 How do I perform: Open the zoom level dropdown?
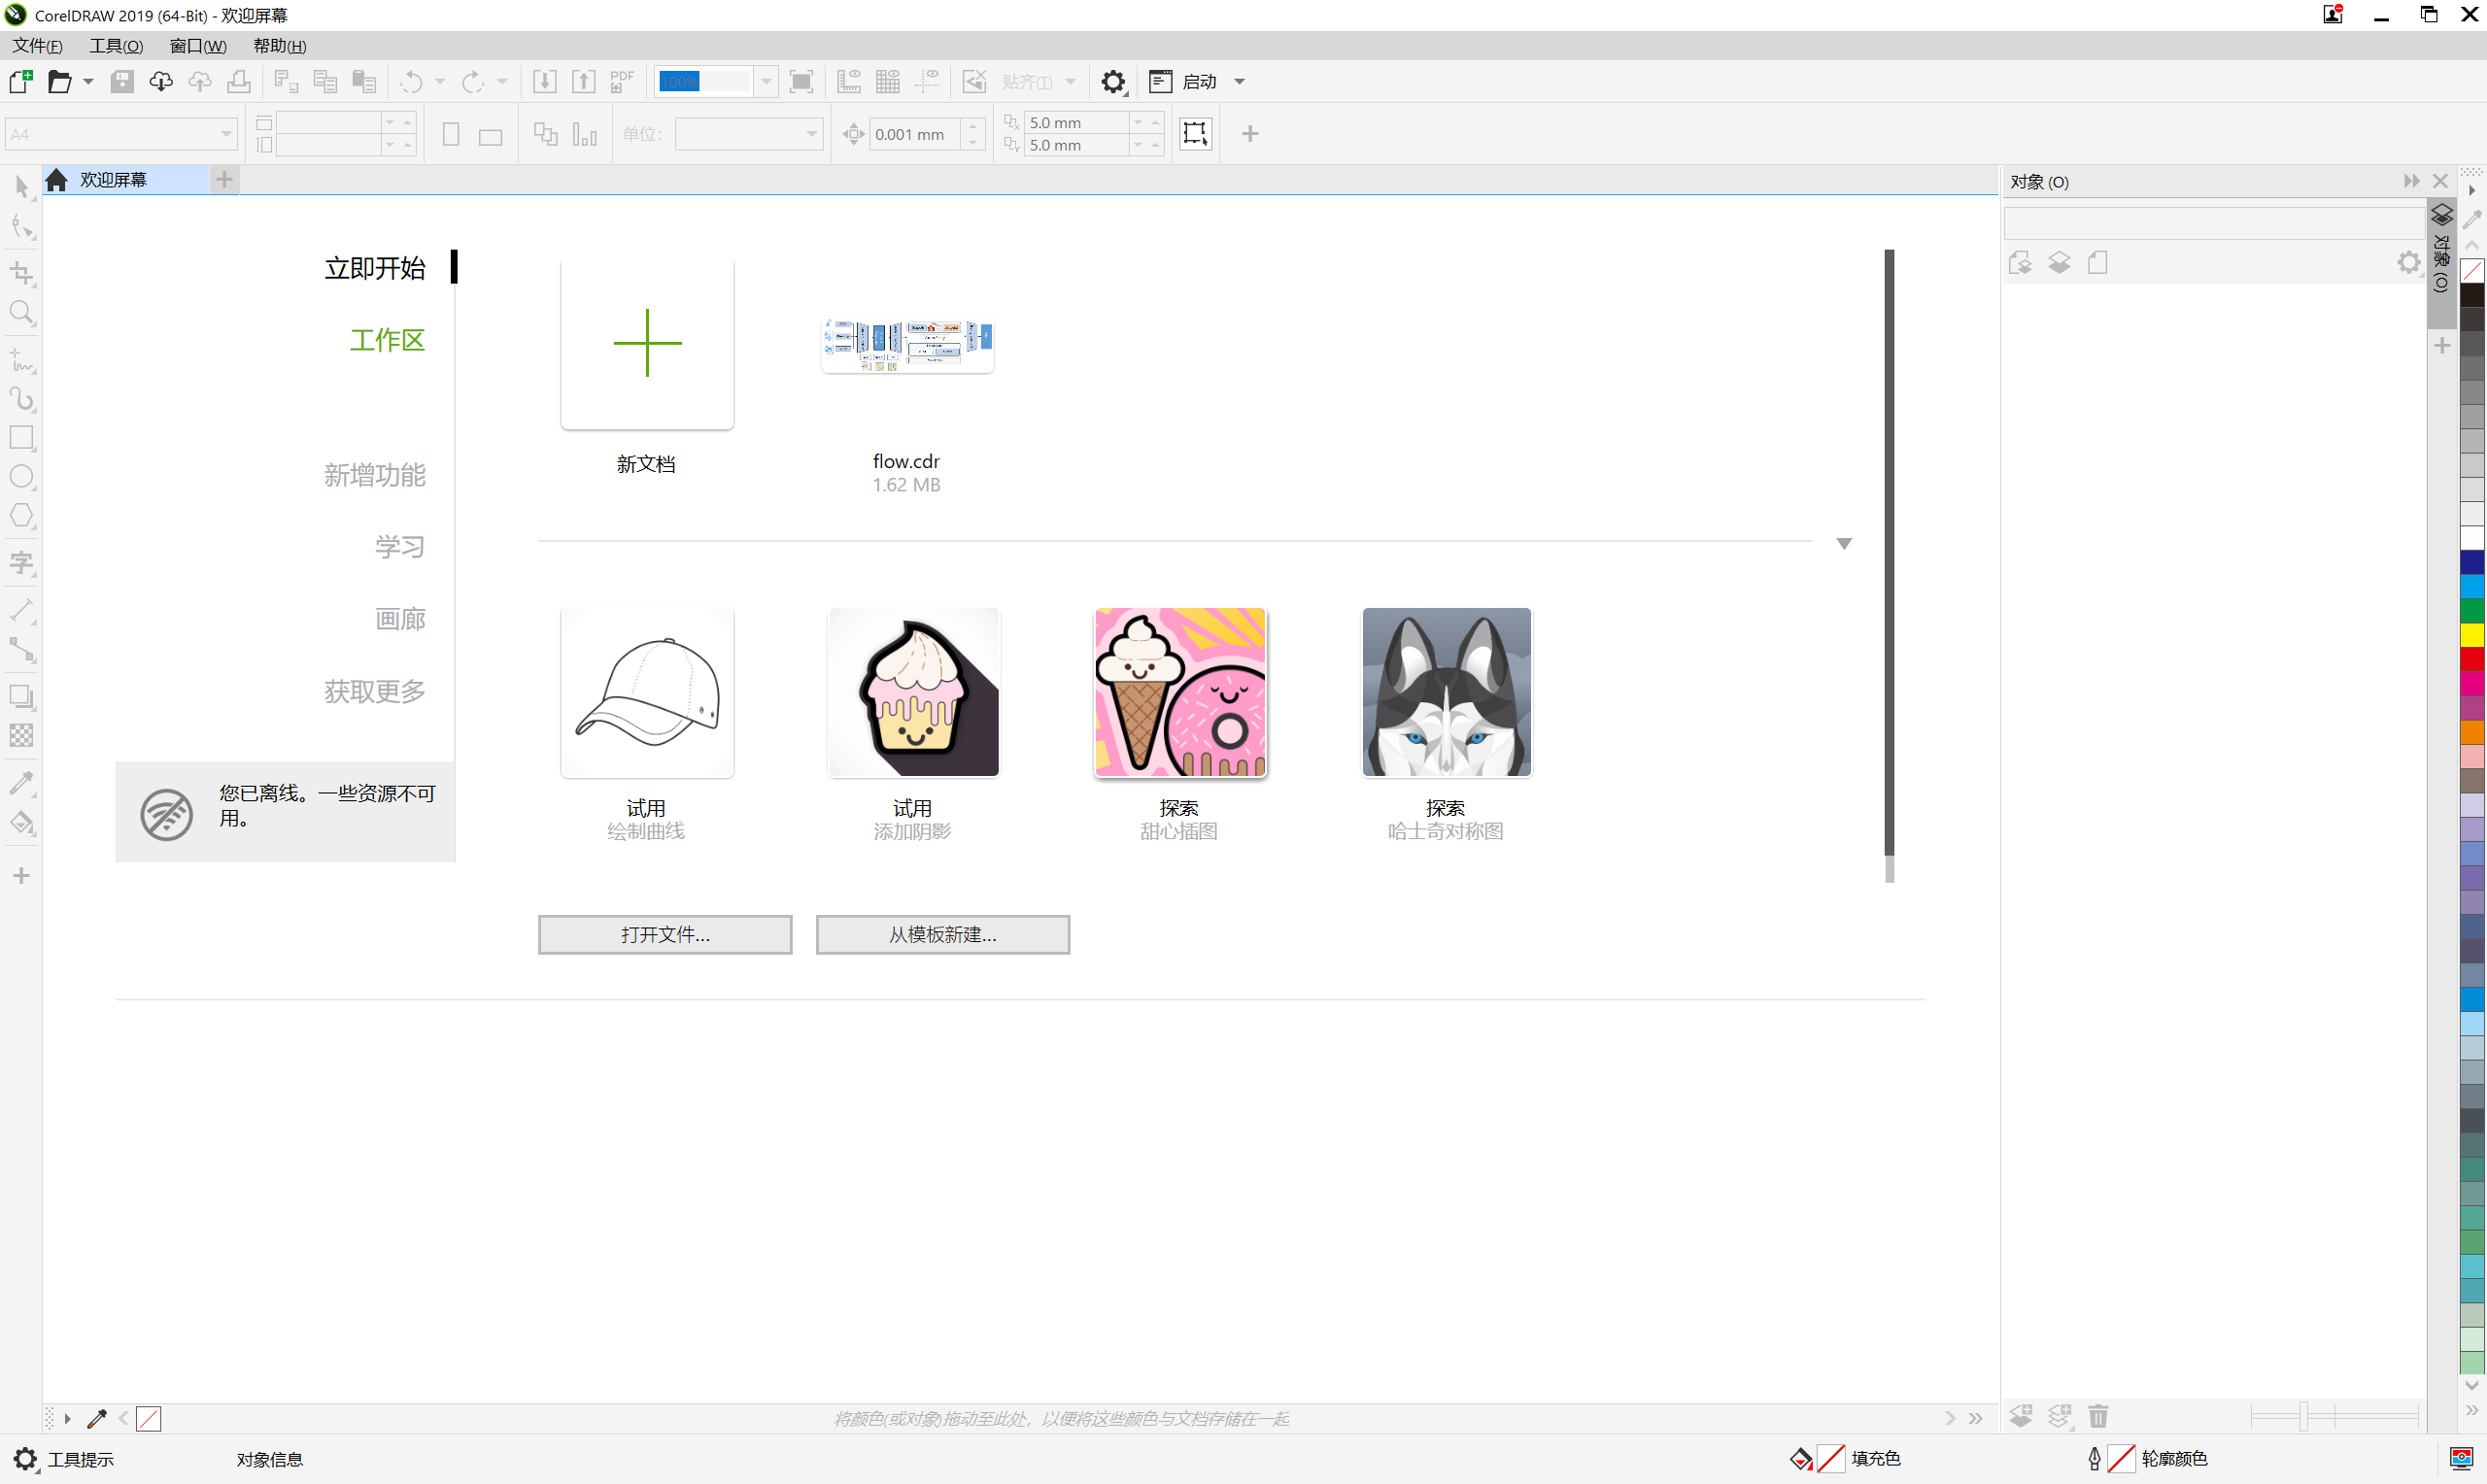point(766,82)
